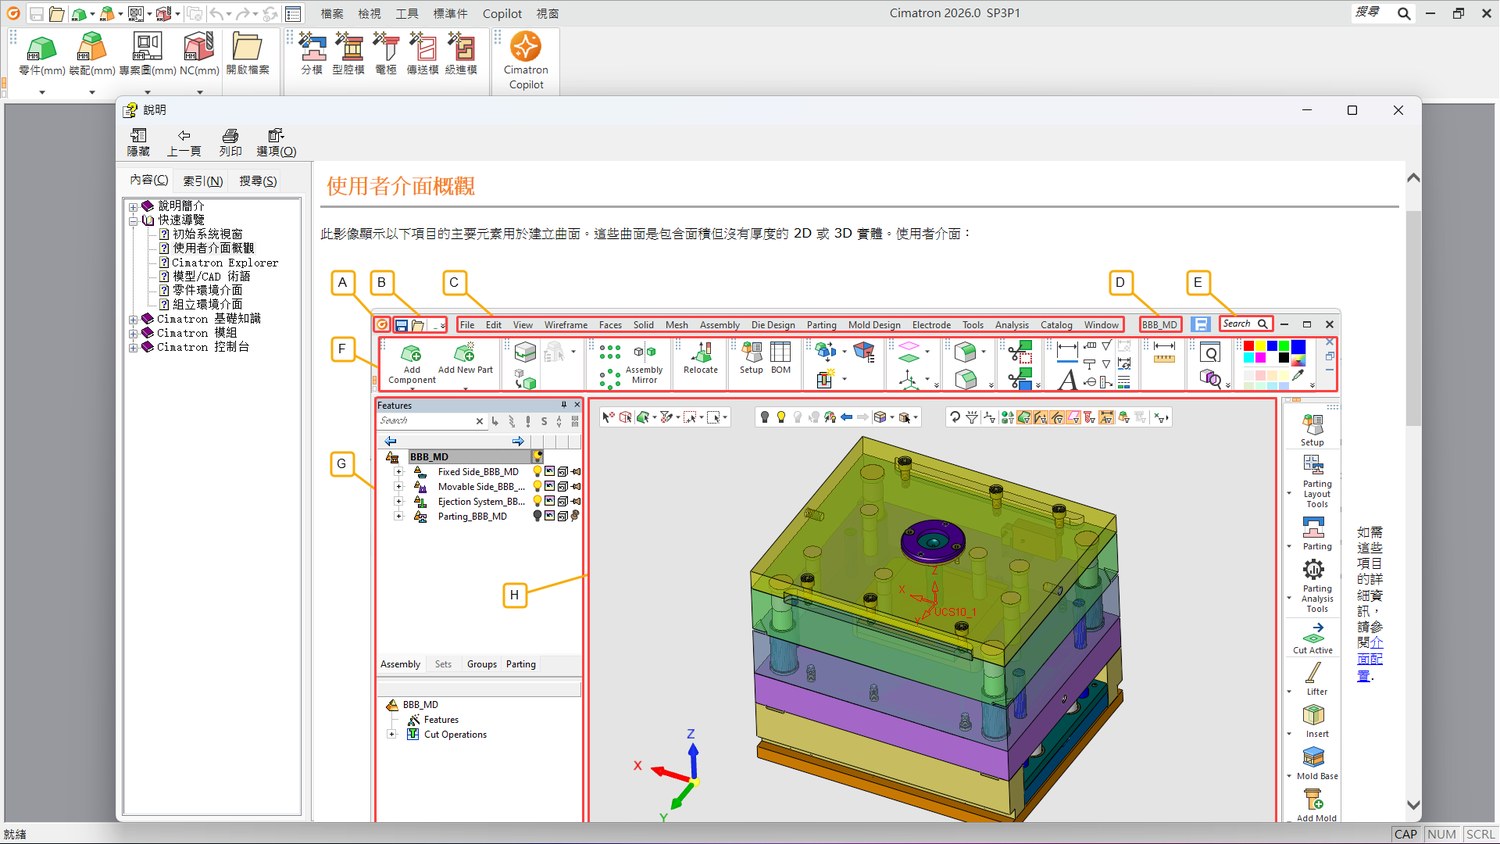Switch to the 搜尋(S) tab in help

[x=258, y=181]
